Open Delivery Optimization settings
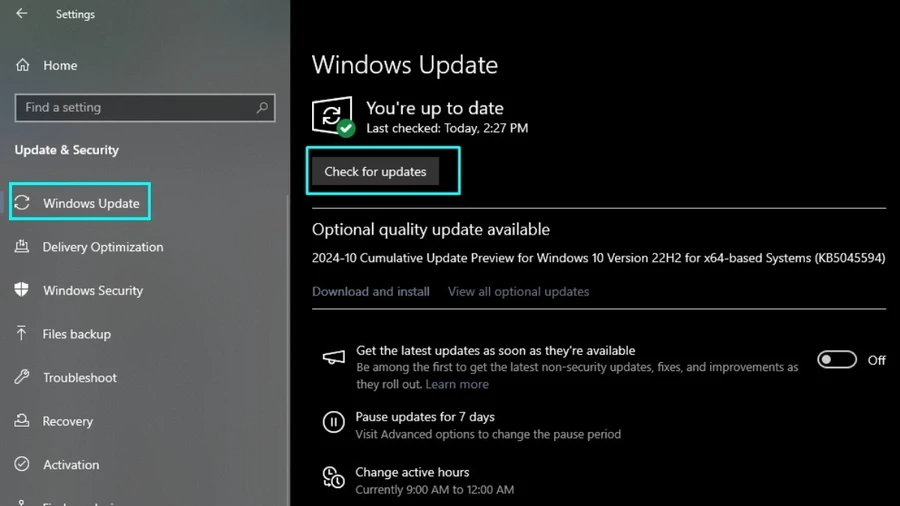The image size is (900, 506). pyautogui.click(x=103, y=247)
